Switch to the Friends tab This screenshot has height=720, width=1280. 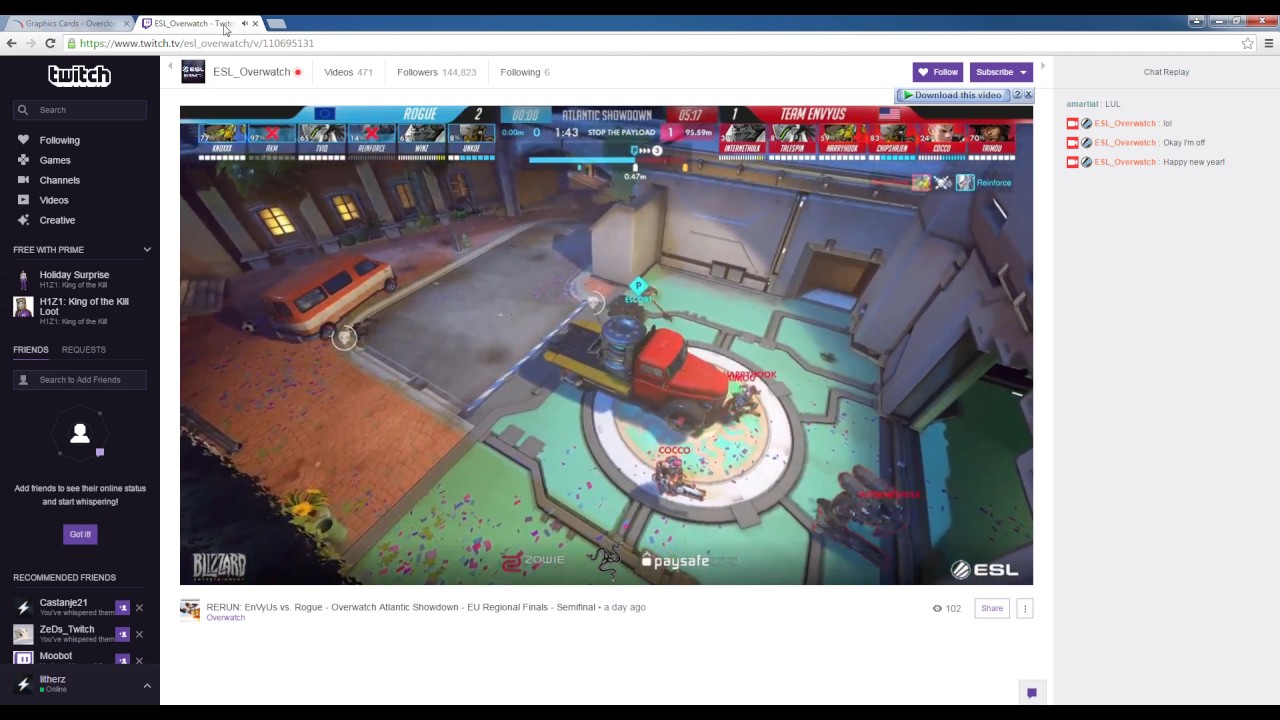pos(31,350)
